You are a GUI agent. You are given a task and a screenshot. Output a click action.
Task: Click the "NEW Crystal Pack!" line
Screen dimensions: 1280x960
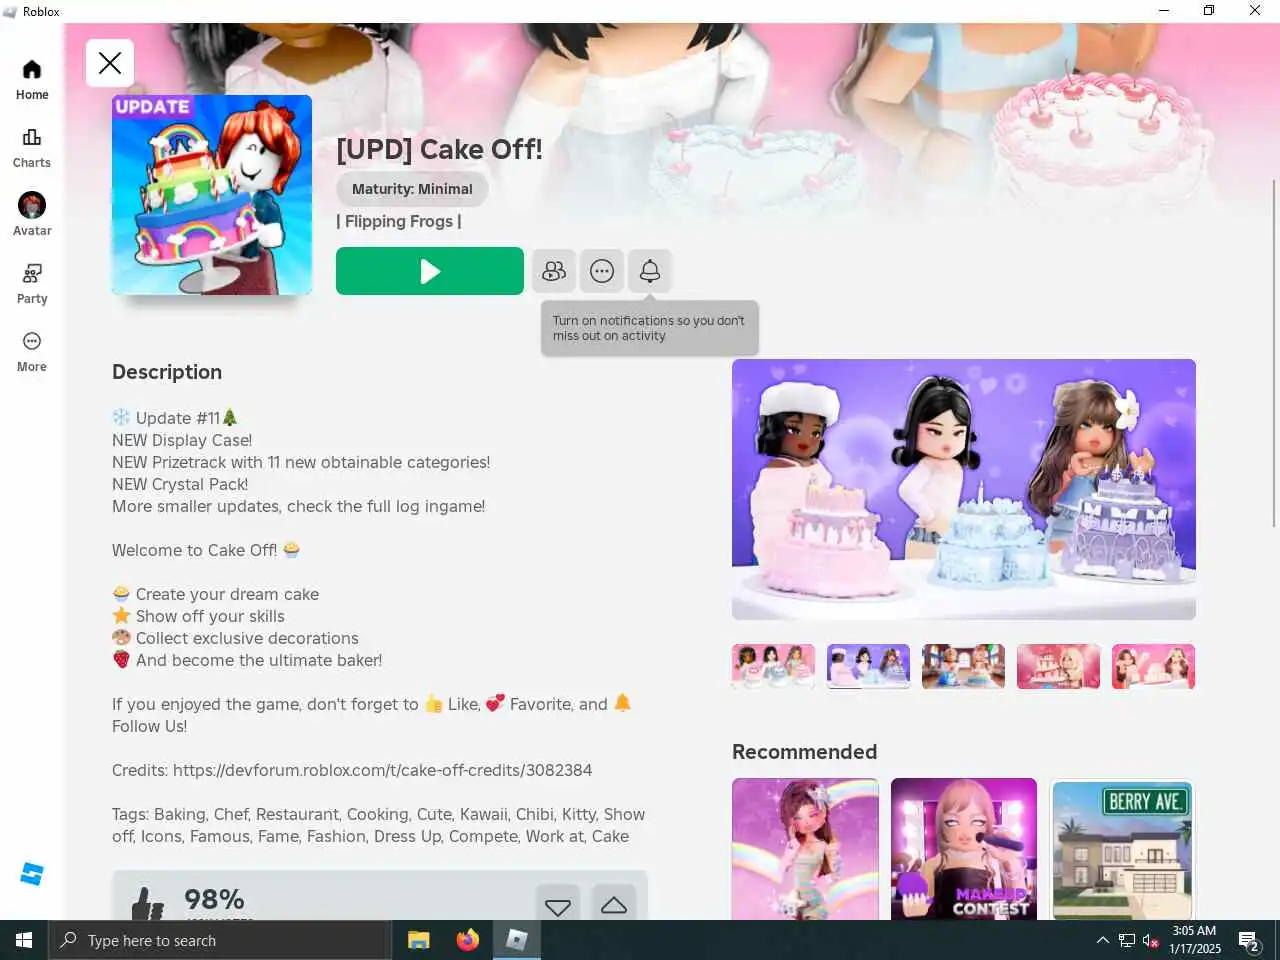coord(180,484)
